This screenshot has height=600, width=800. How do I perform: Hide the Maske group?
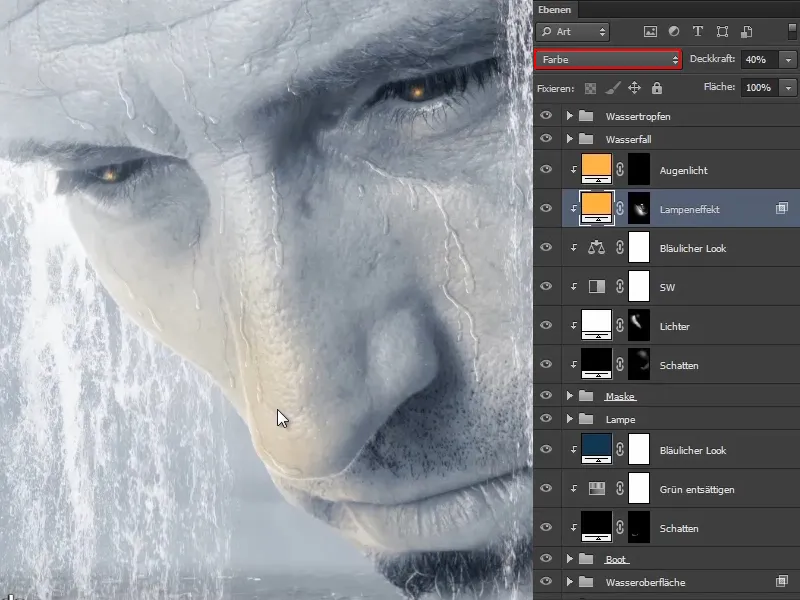(x=546, y=395)
